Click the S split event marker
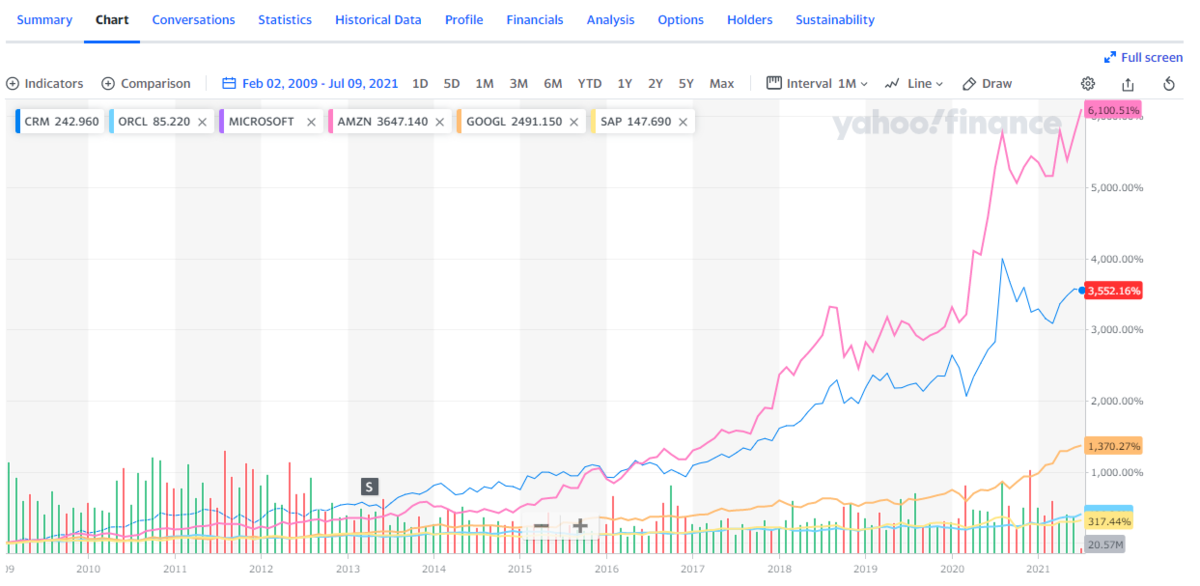Screen dimensions: 1200x586 coord(369,487)
